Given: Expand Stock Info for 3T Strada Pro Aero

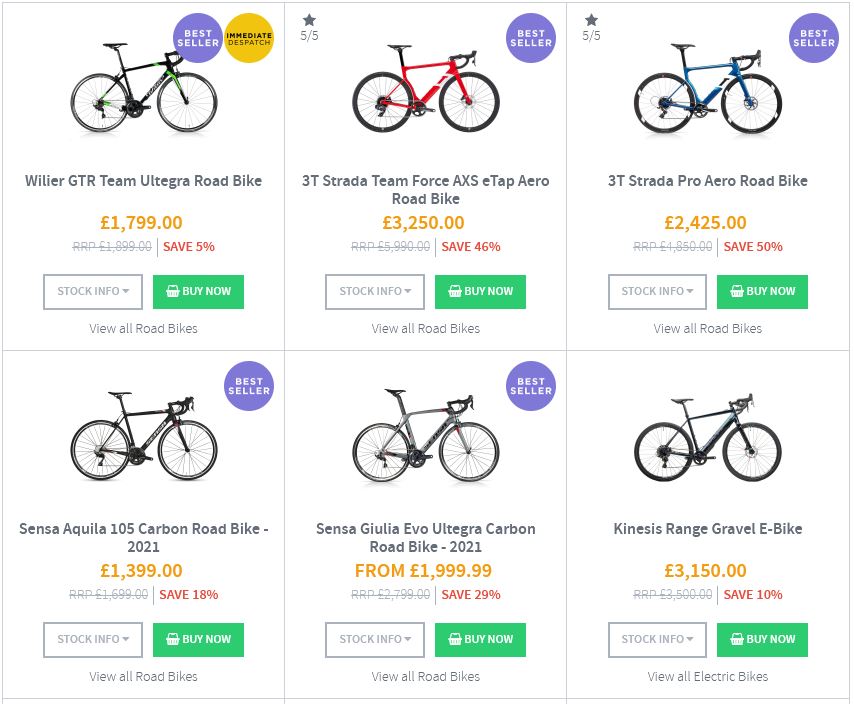Looking at the screenshot, I should 657,292.
